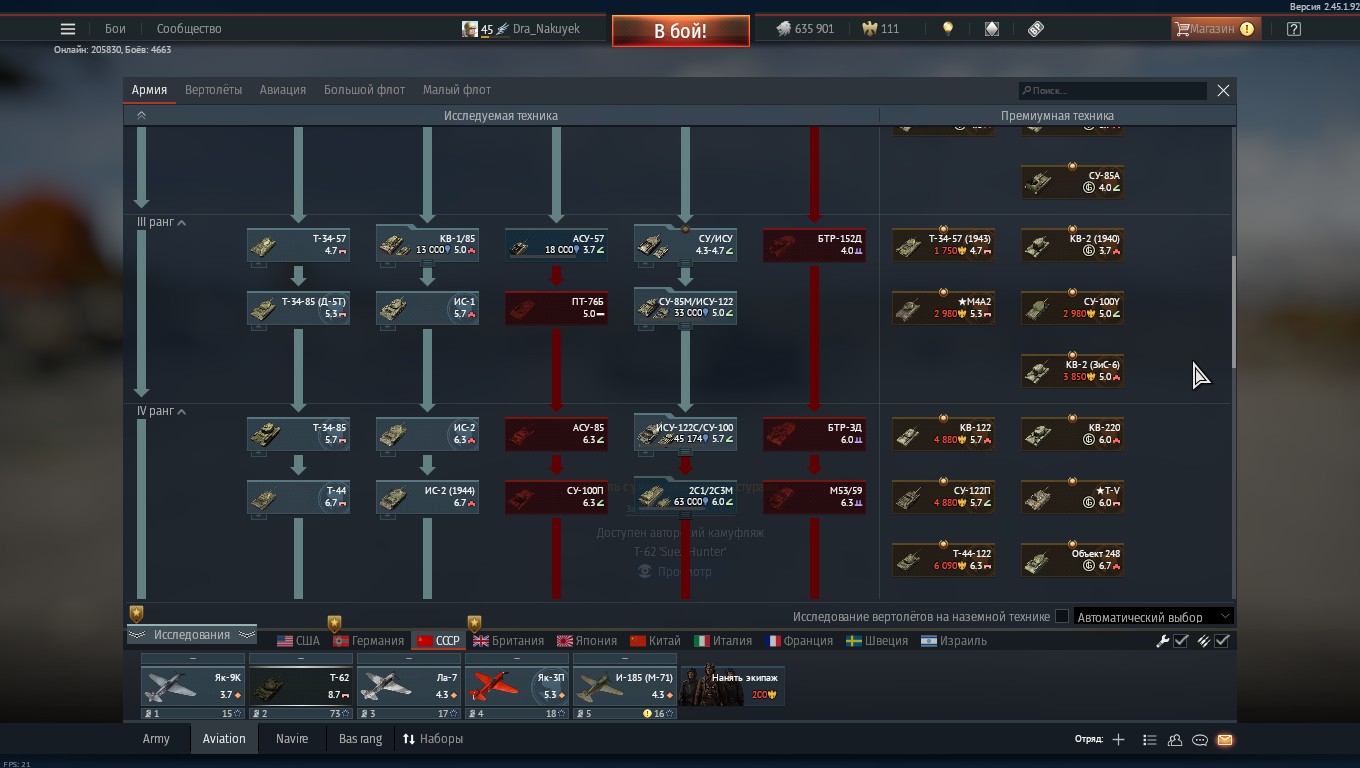Open the diamond-shaped top bar icon
The height and width of the screenshot is (768, 1360).
point(992,29)
